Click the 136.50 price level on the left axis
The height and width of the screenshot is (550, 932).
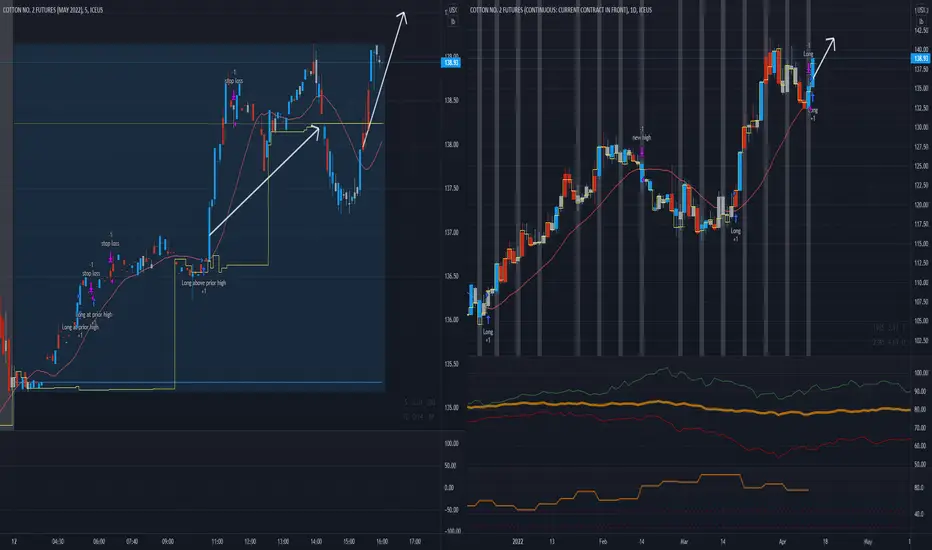click(451, 276)
